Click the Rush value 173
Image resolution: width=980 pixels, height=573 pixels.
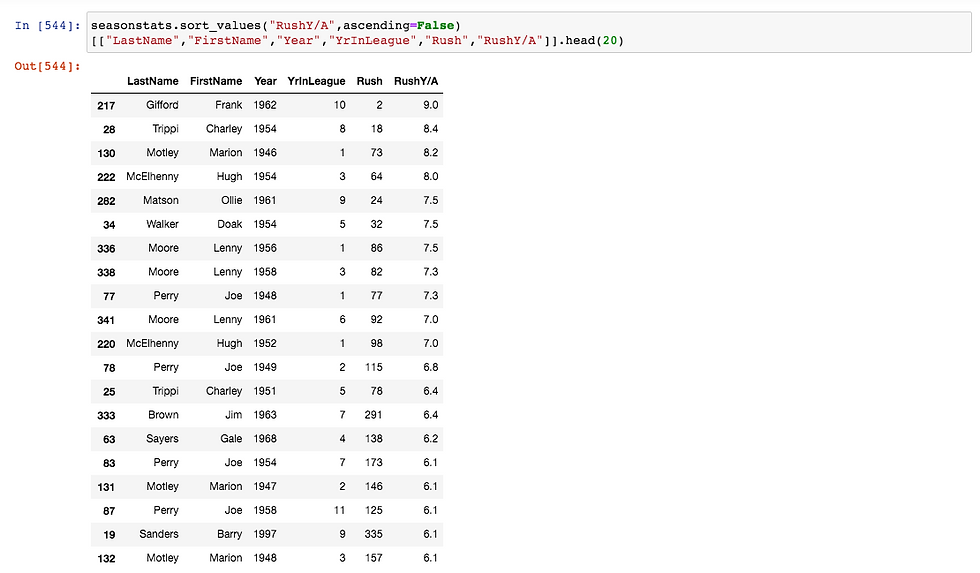374,462
